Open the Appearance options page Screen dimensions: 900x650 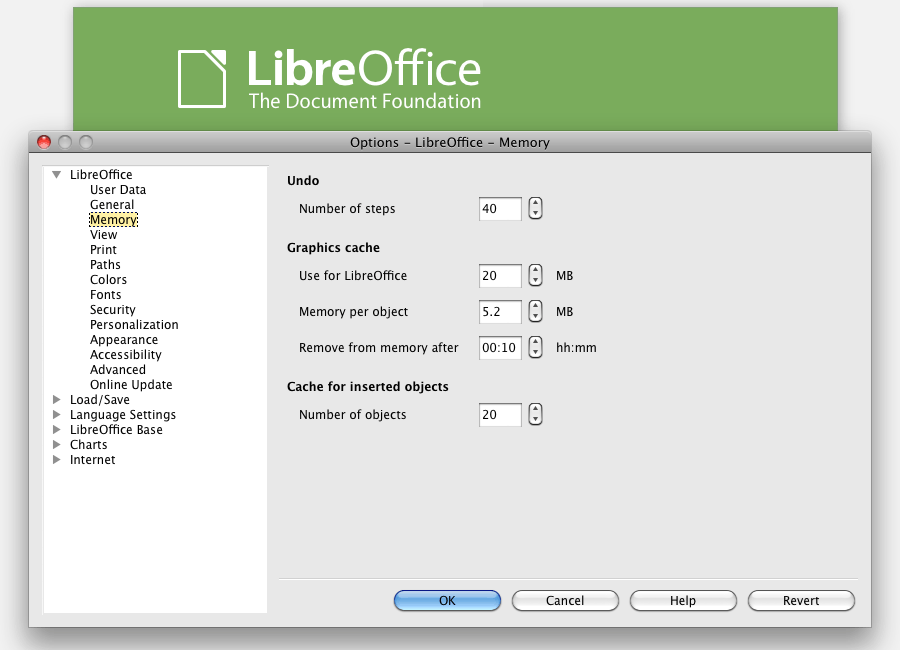(x=124, y=339)
